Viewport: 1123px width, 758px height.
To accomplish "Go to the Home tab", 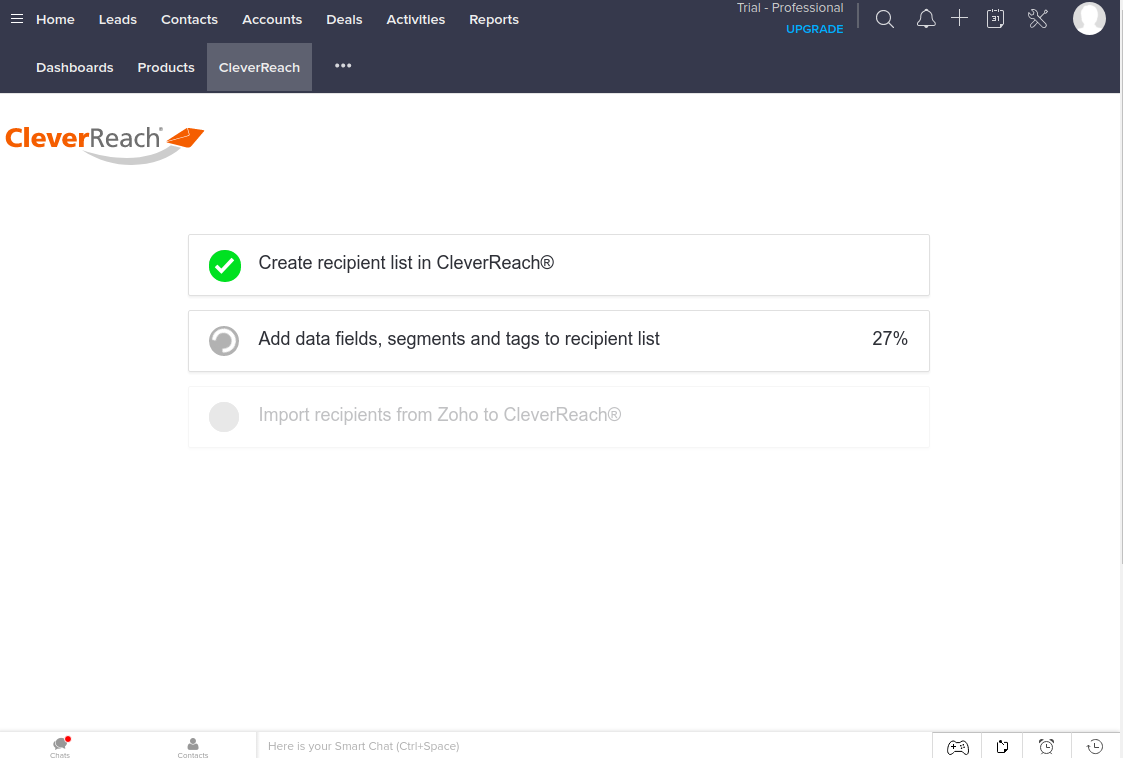I will pos(55,19).
